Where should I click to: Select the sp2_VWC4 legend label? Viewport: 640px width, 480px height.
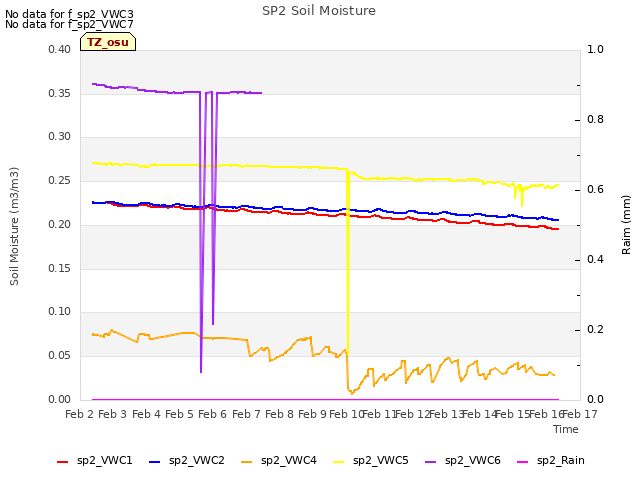click(289, 461)
